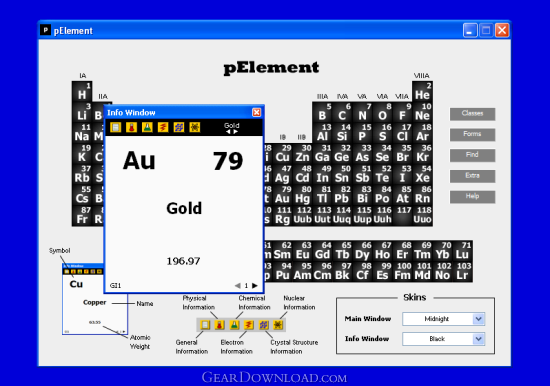Show Electron Information lightning icon

[163, 127]
